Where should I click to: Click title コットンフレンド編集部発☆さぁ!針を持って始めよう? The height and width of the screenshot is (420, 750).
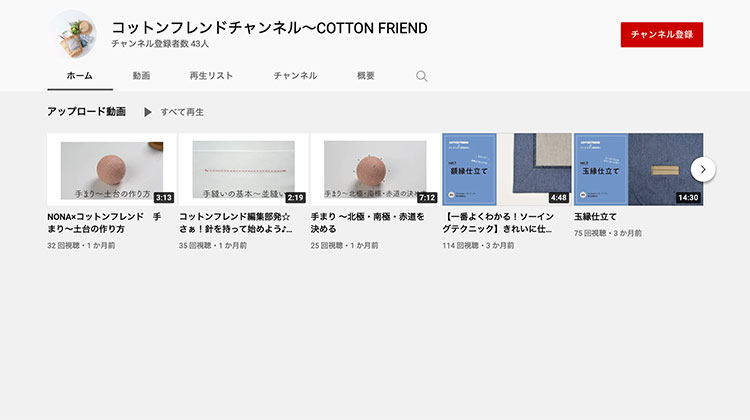coord(236,223)
